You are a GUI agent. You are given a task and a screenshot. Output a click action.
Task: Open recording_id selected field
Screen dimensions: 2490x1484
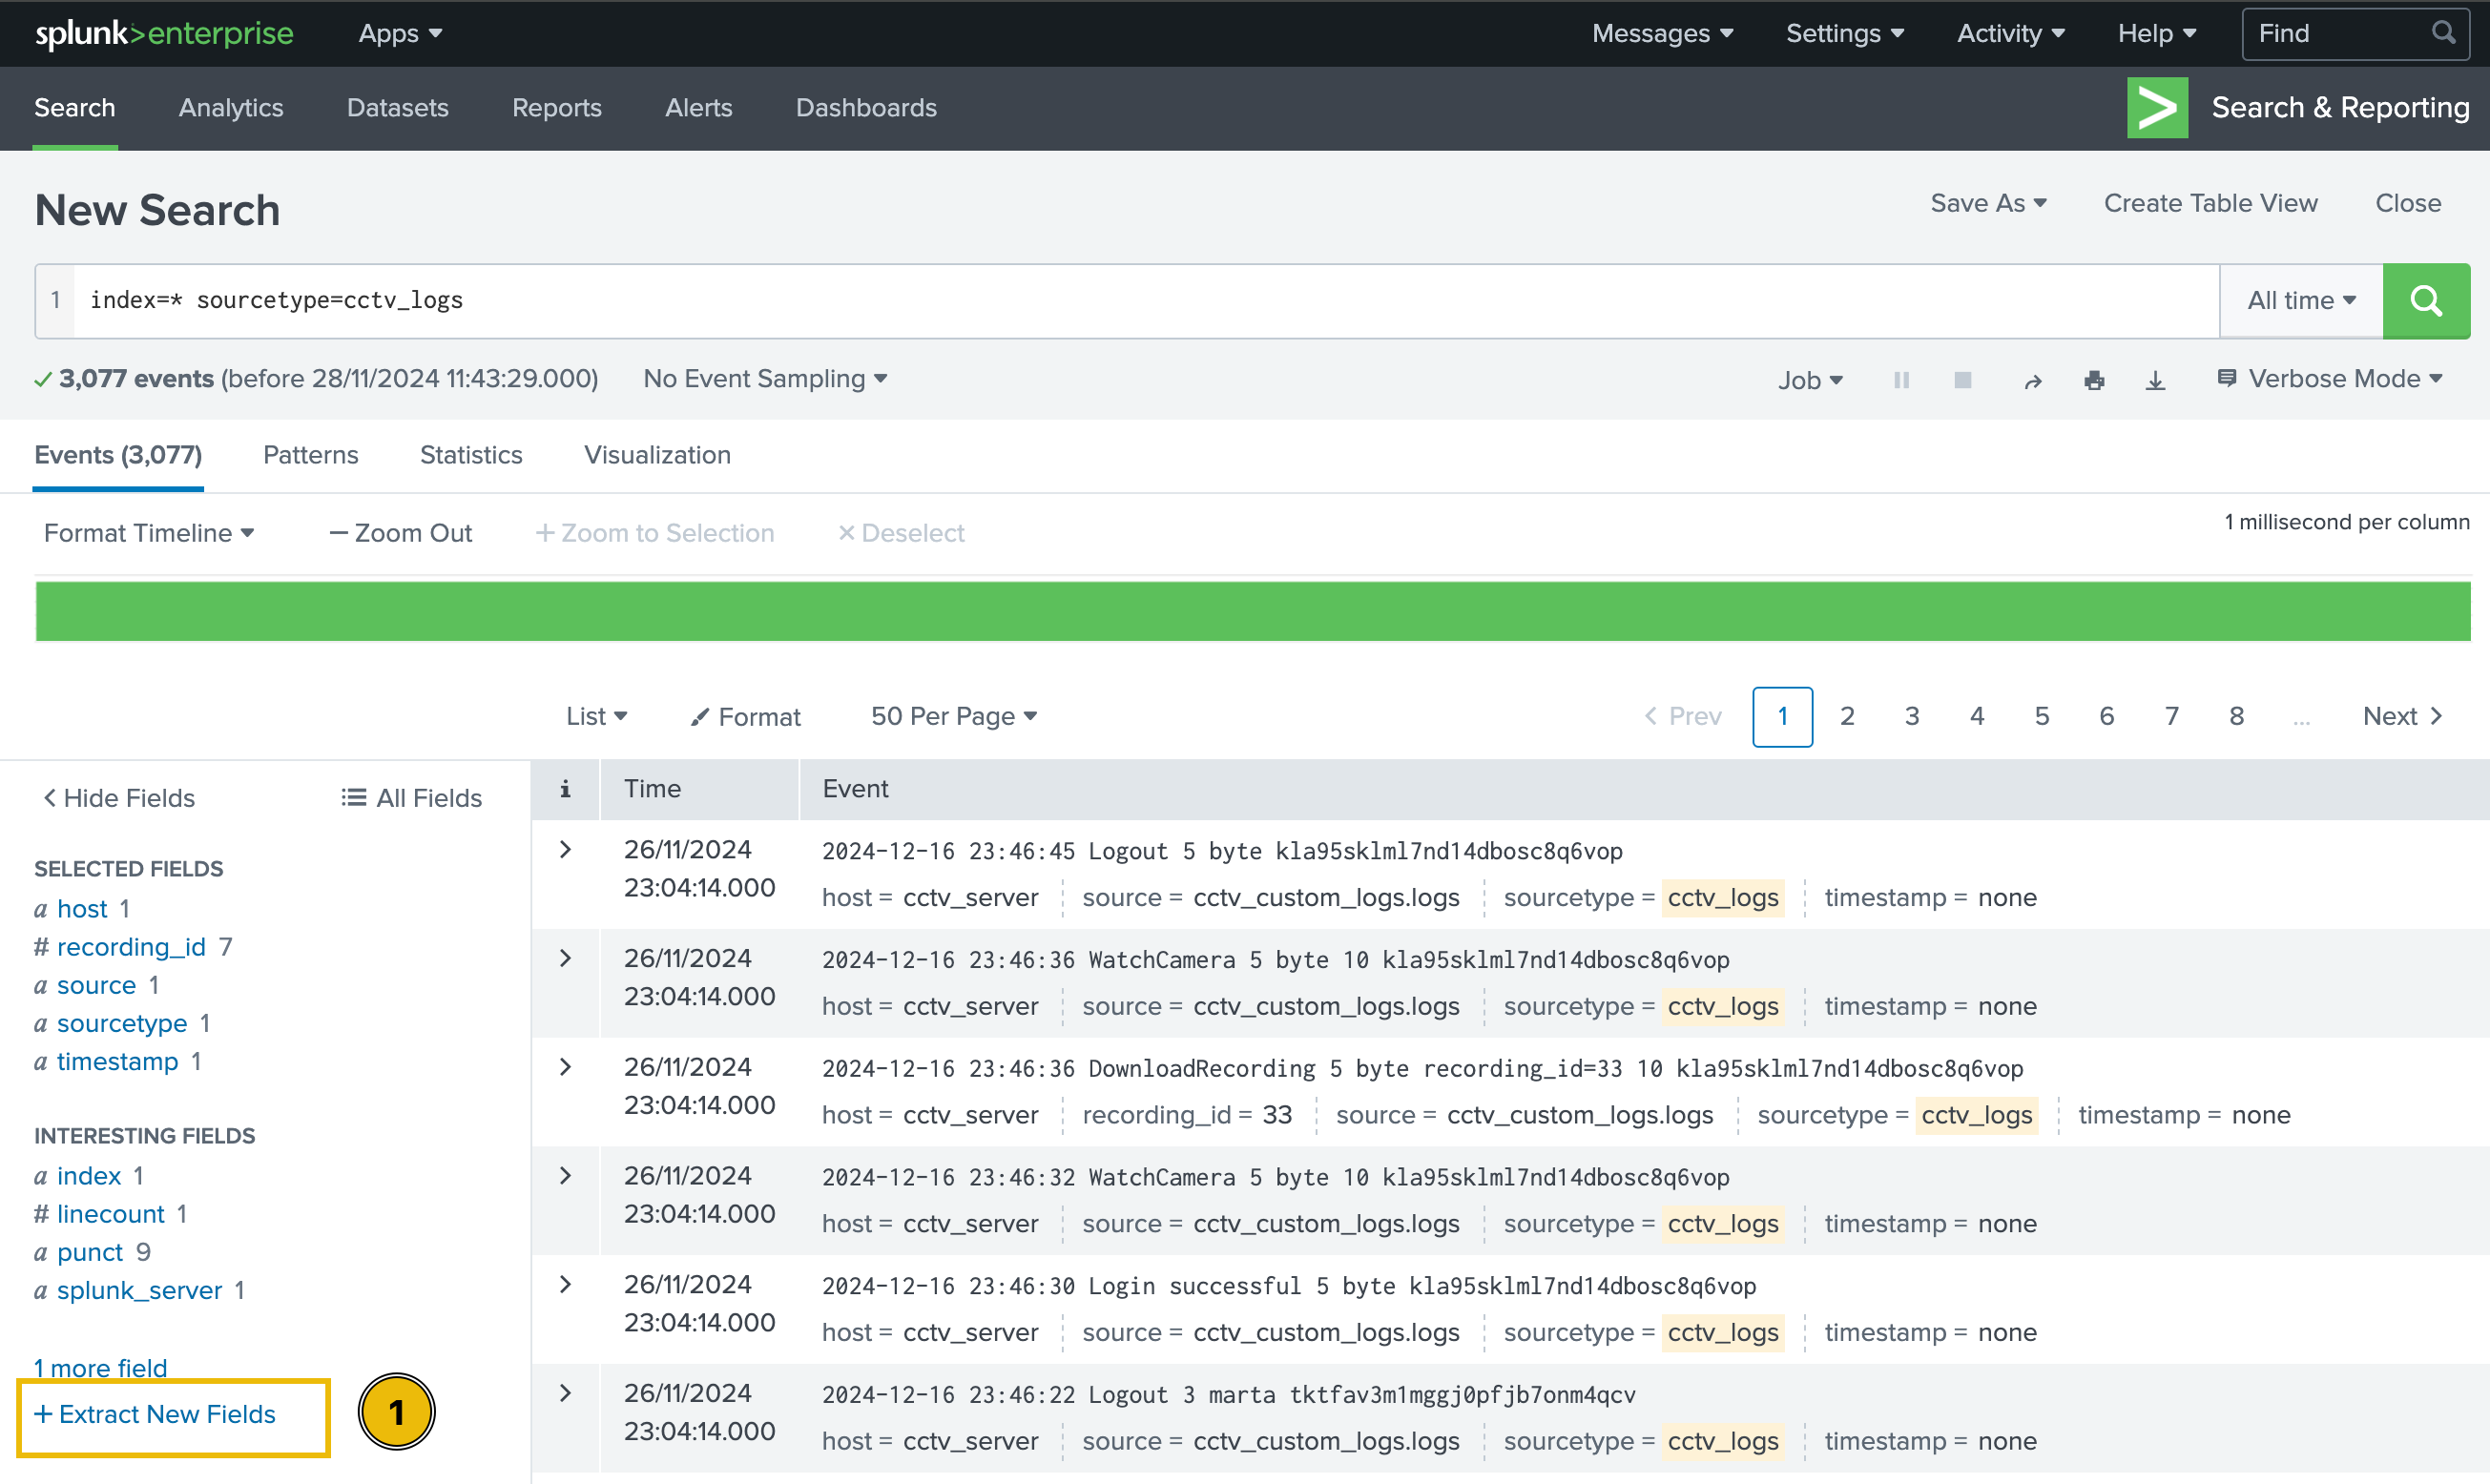[x=131, y=947]
